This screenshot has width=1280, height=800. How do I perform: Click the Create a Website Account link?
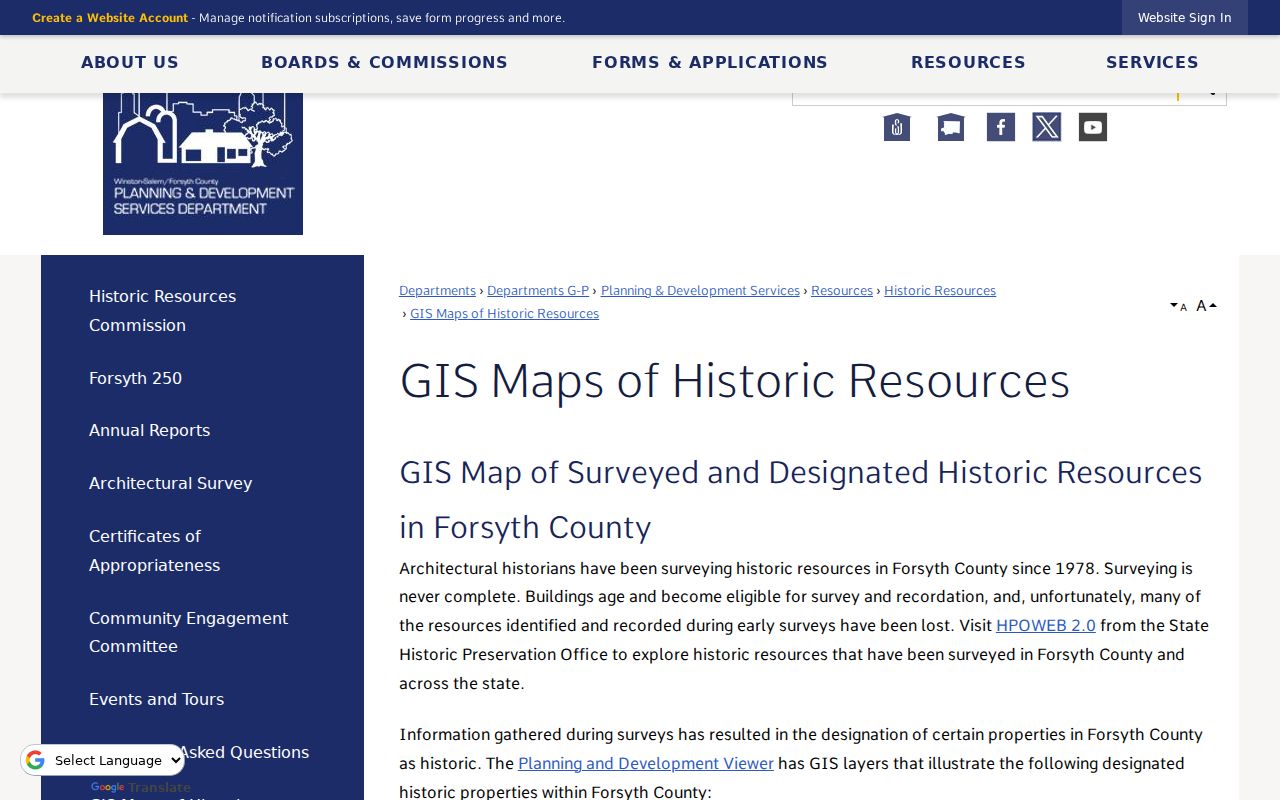(110, 18)
